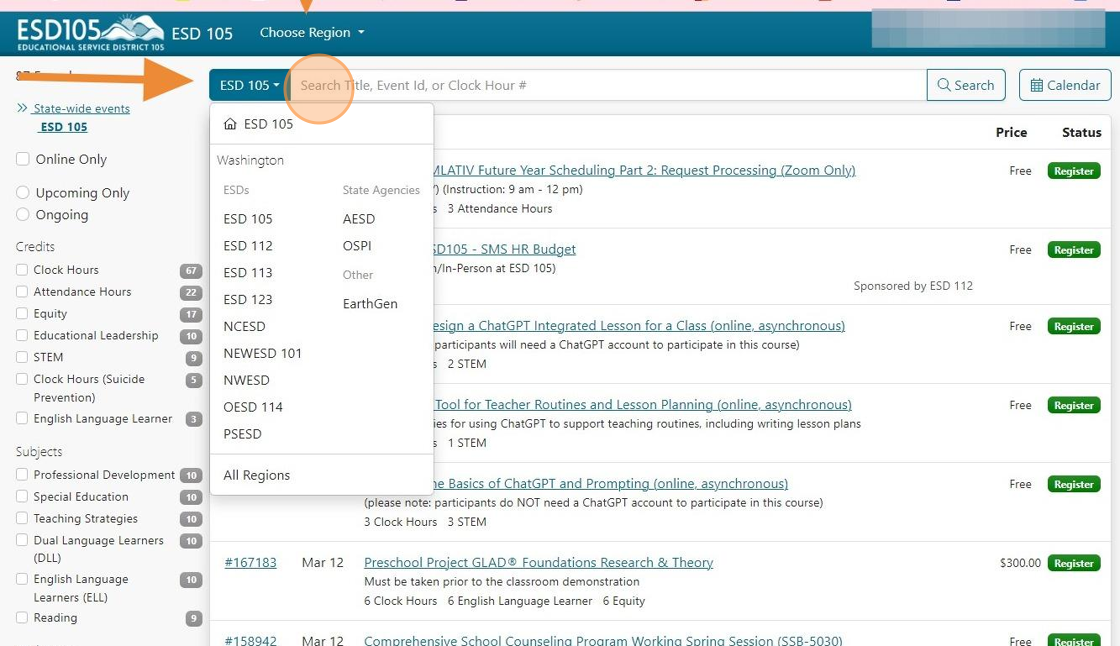
Task: Collapse the ESD 105 region selector
Action: [x=249, y=85]
